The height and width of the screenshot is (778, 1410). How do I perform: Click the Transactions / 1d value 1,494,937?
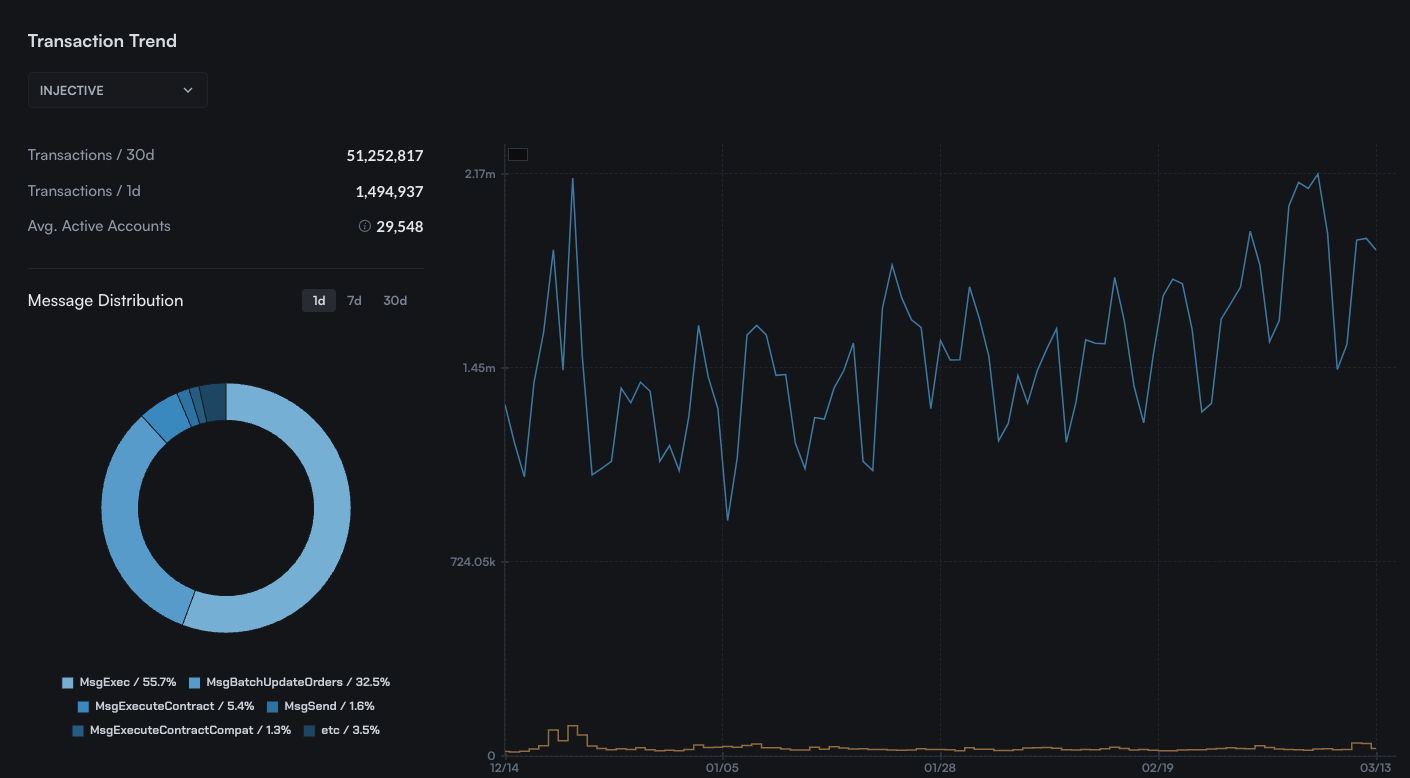pyautogui.click(x=389, y=192)
